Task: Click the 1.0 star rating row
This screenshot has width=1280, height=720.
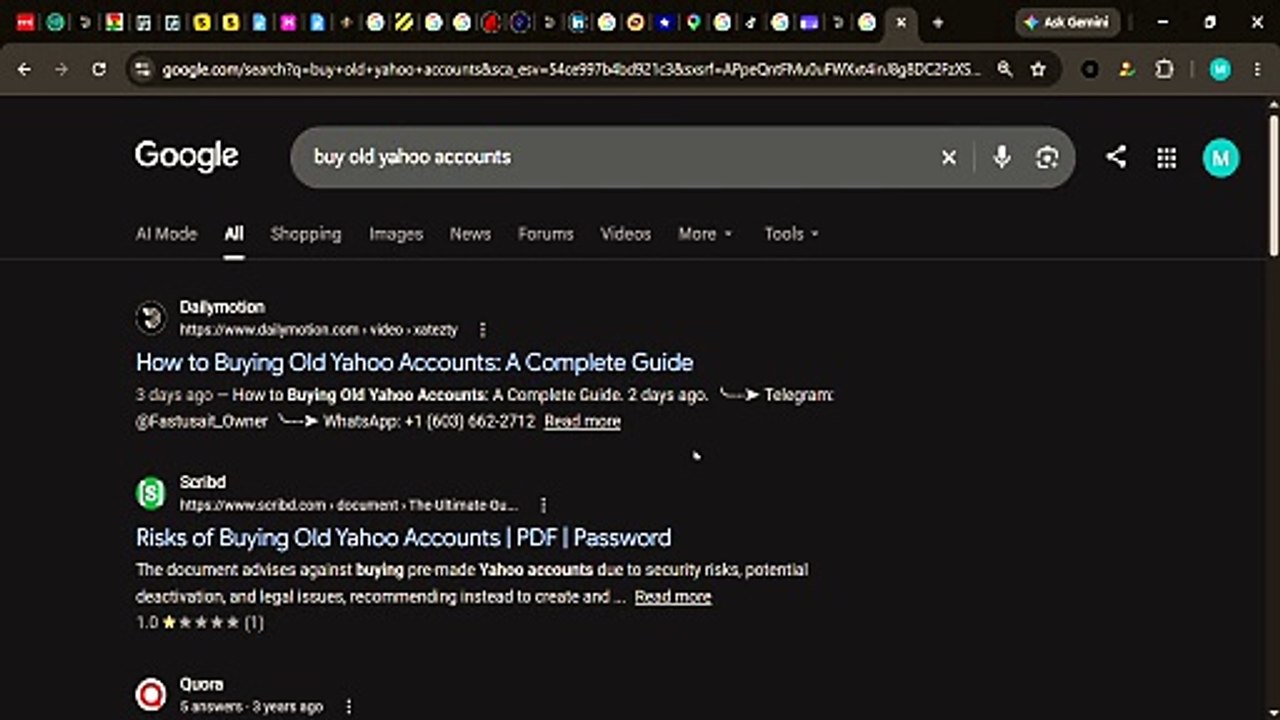Action: [x=200, y=622]
